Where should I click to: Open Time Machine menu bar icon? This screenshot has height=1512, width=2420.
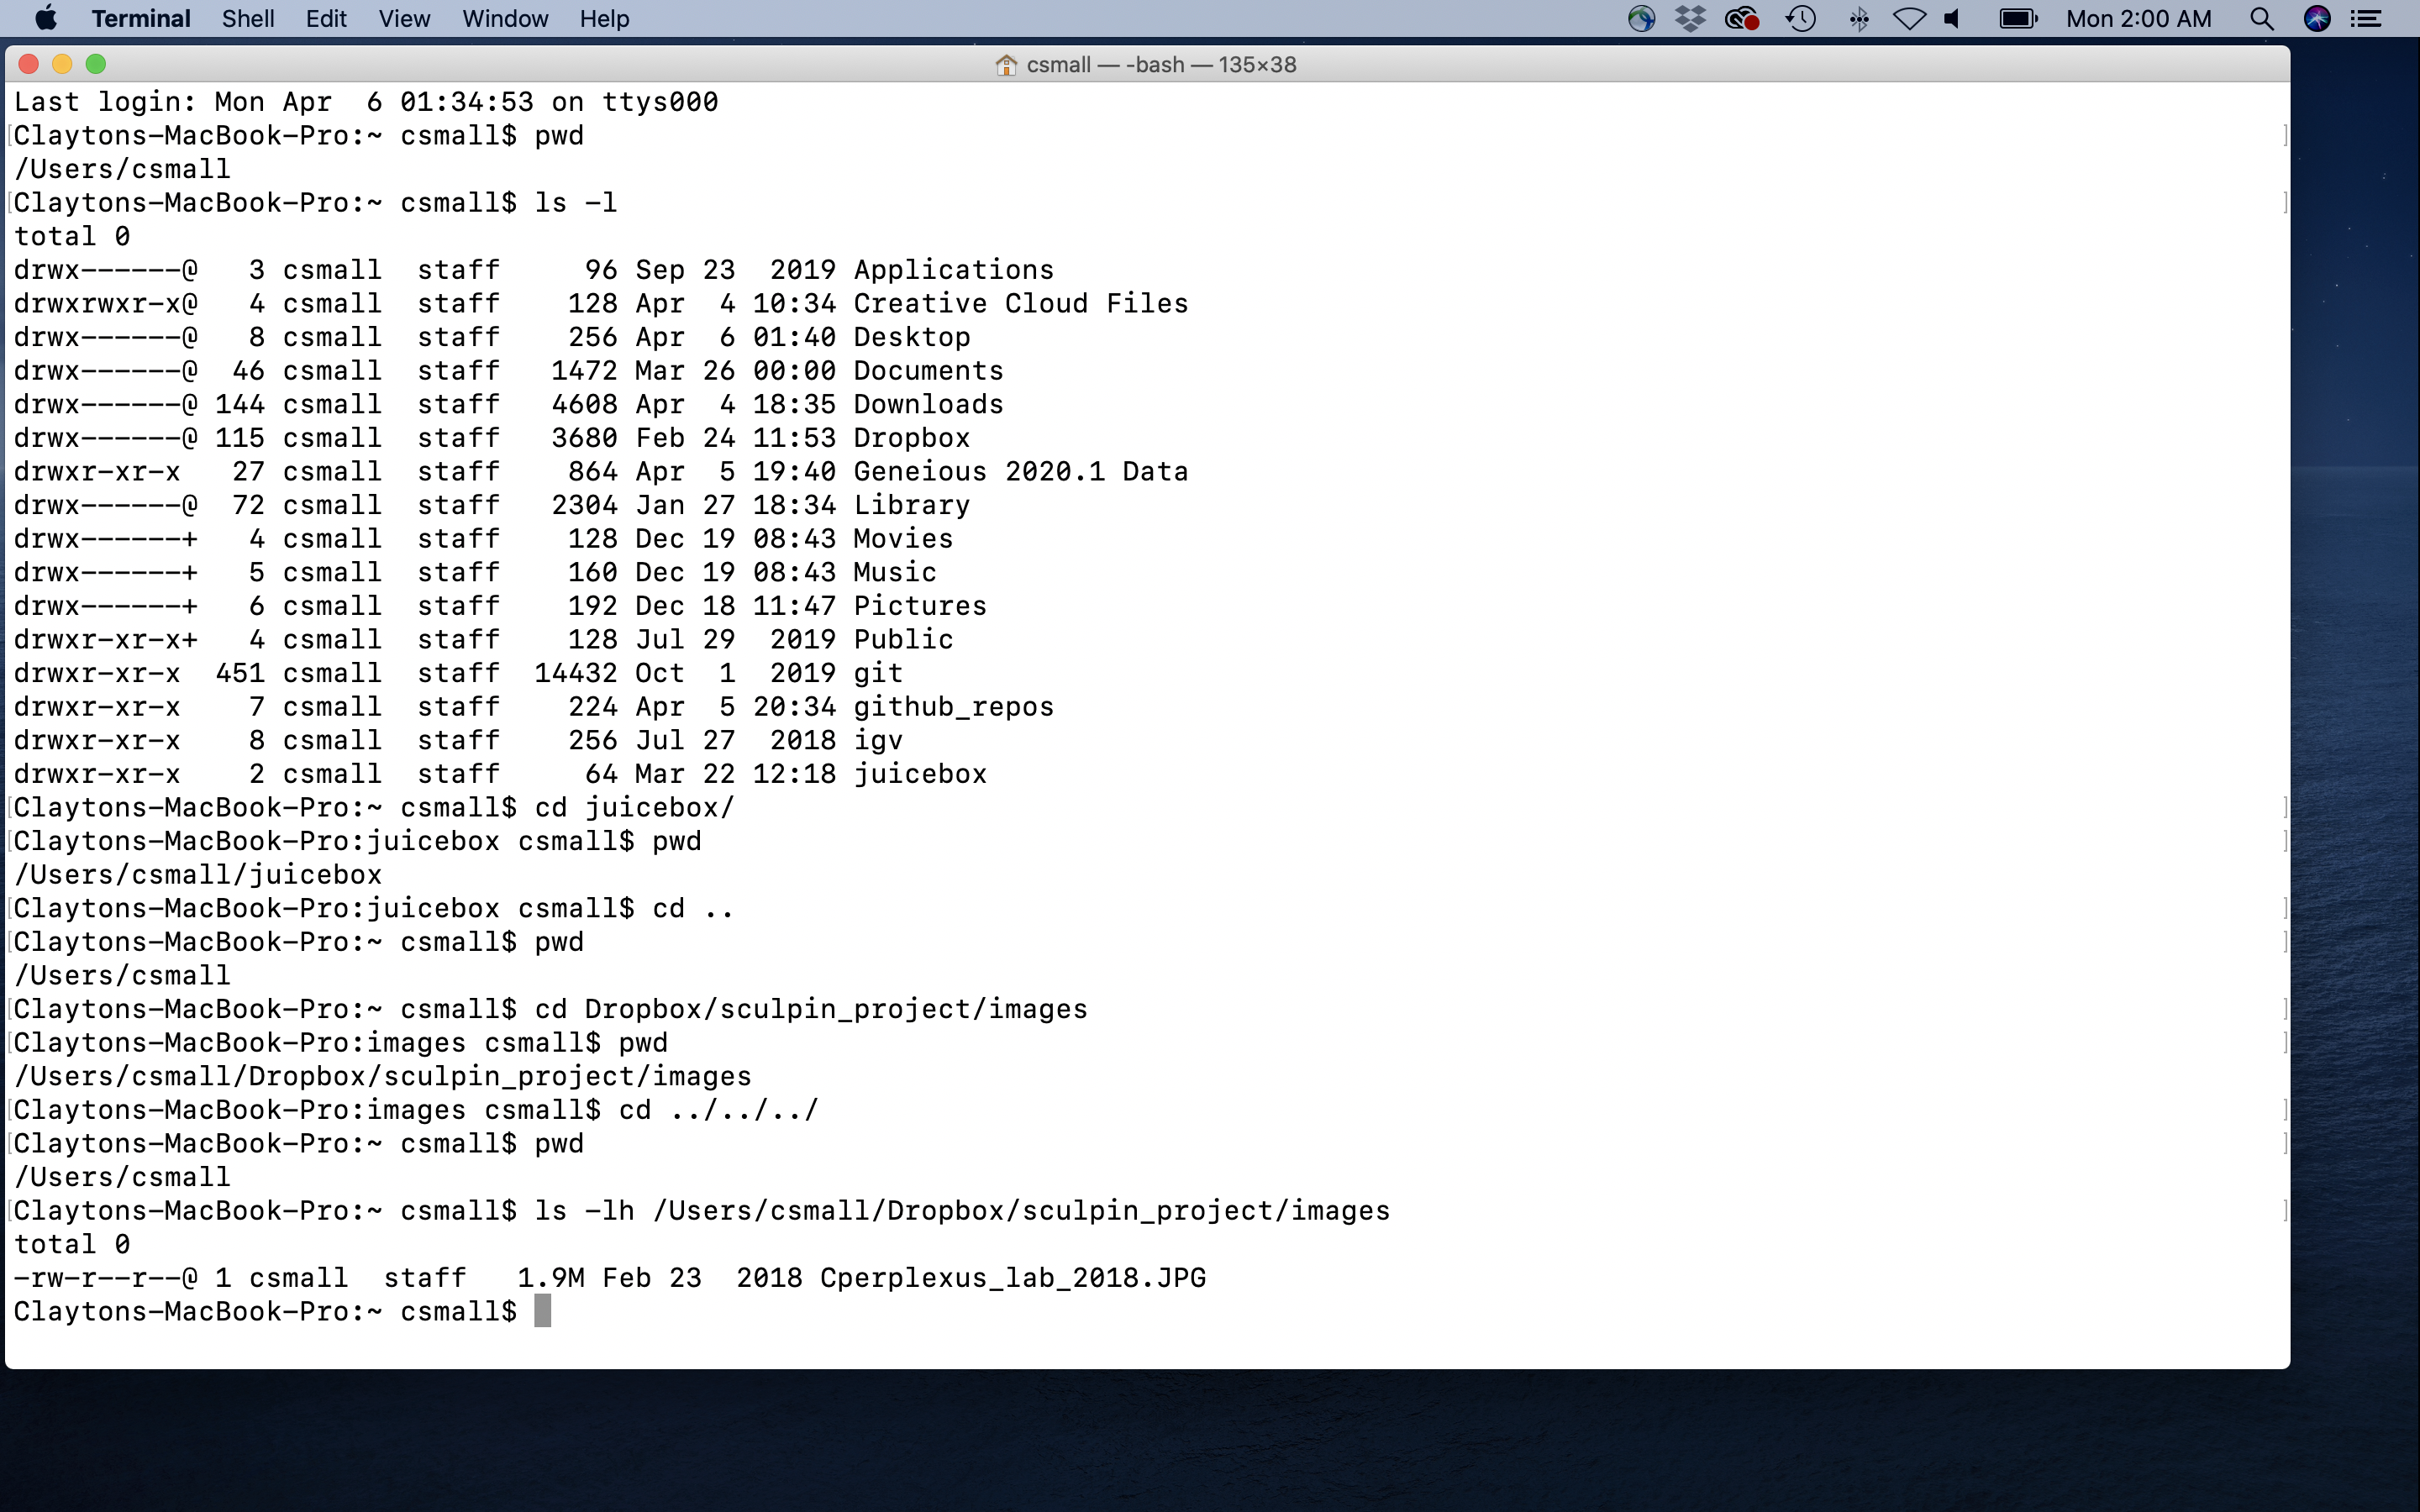tap(1801, 18)
